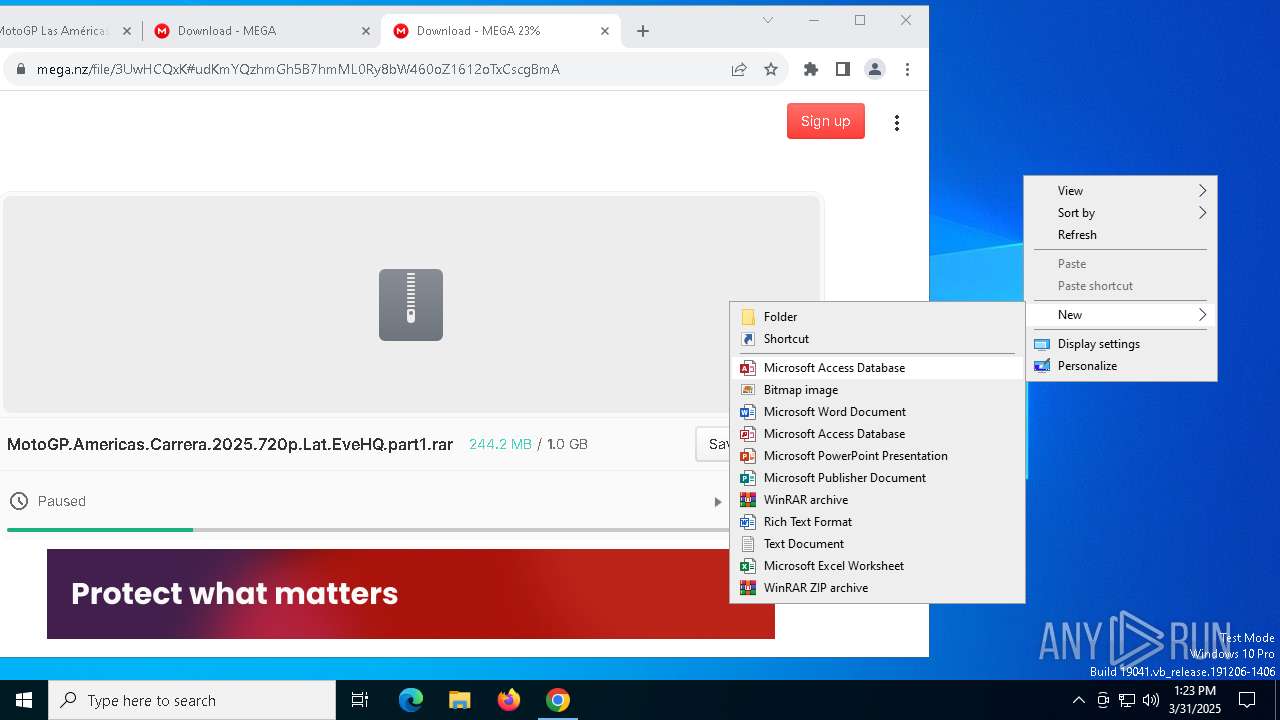Image resolution: width=1280 pixels, height=720 pixels.
Task: Expand the View submenu
Action: tap(1120, 191)
